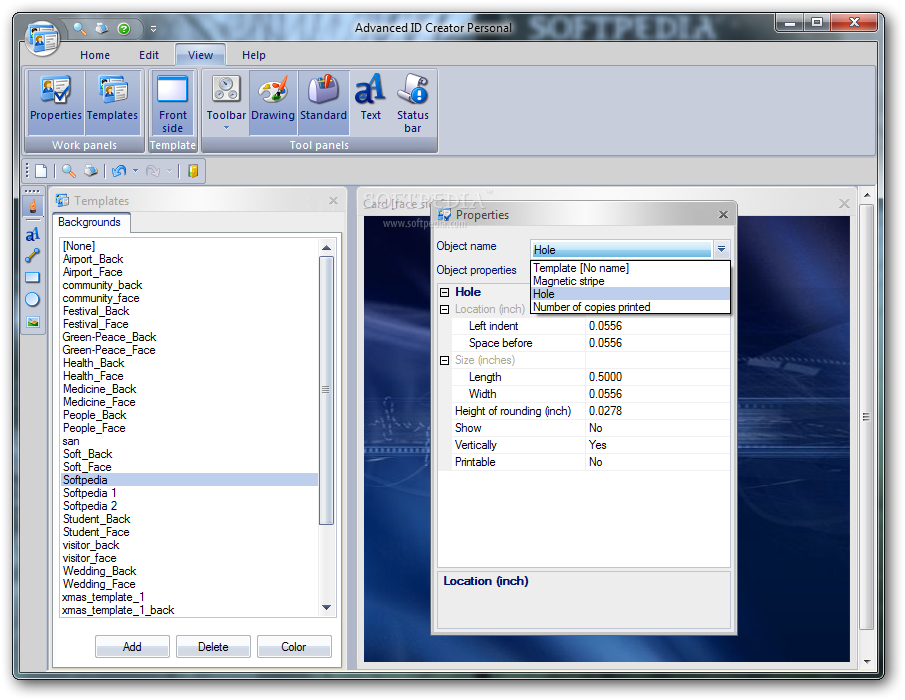The image size is (905, 700).
Task: Open the Toolbar panel options
Action: pyautogui.click(x=226, y=103)
